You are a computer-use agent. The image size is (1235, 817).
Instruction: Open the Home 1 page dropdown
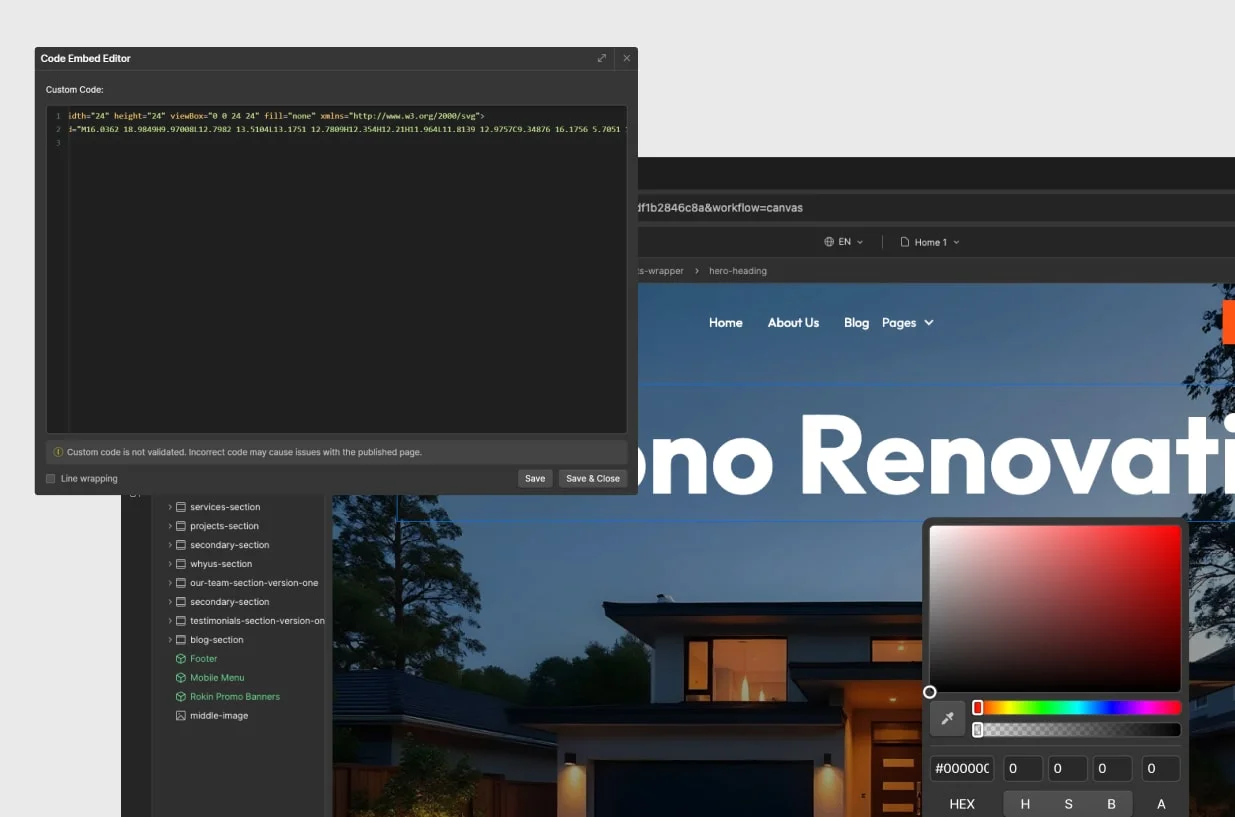(956, 242)
